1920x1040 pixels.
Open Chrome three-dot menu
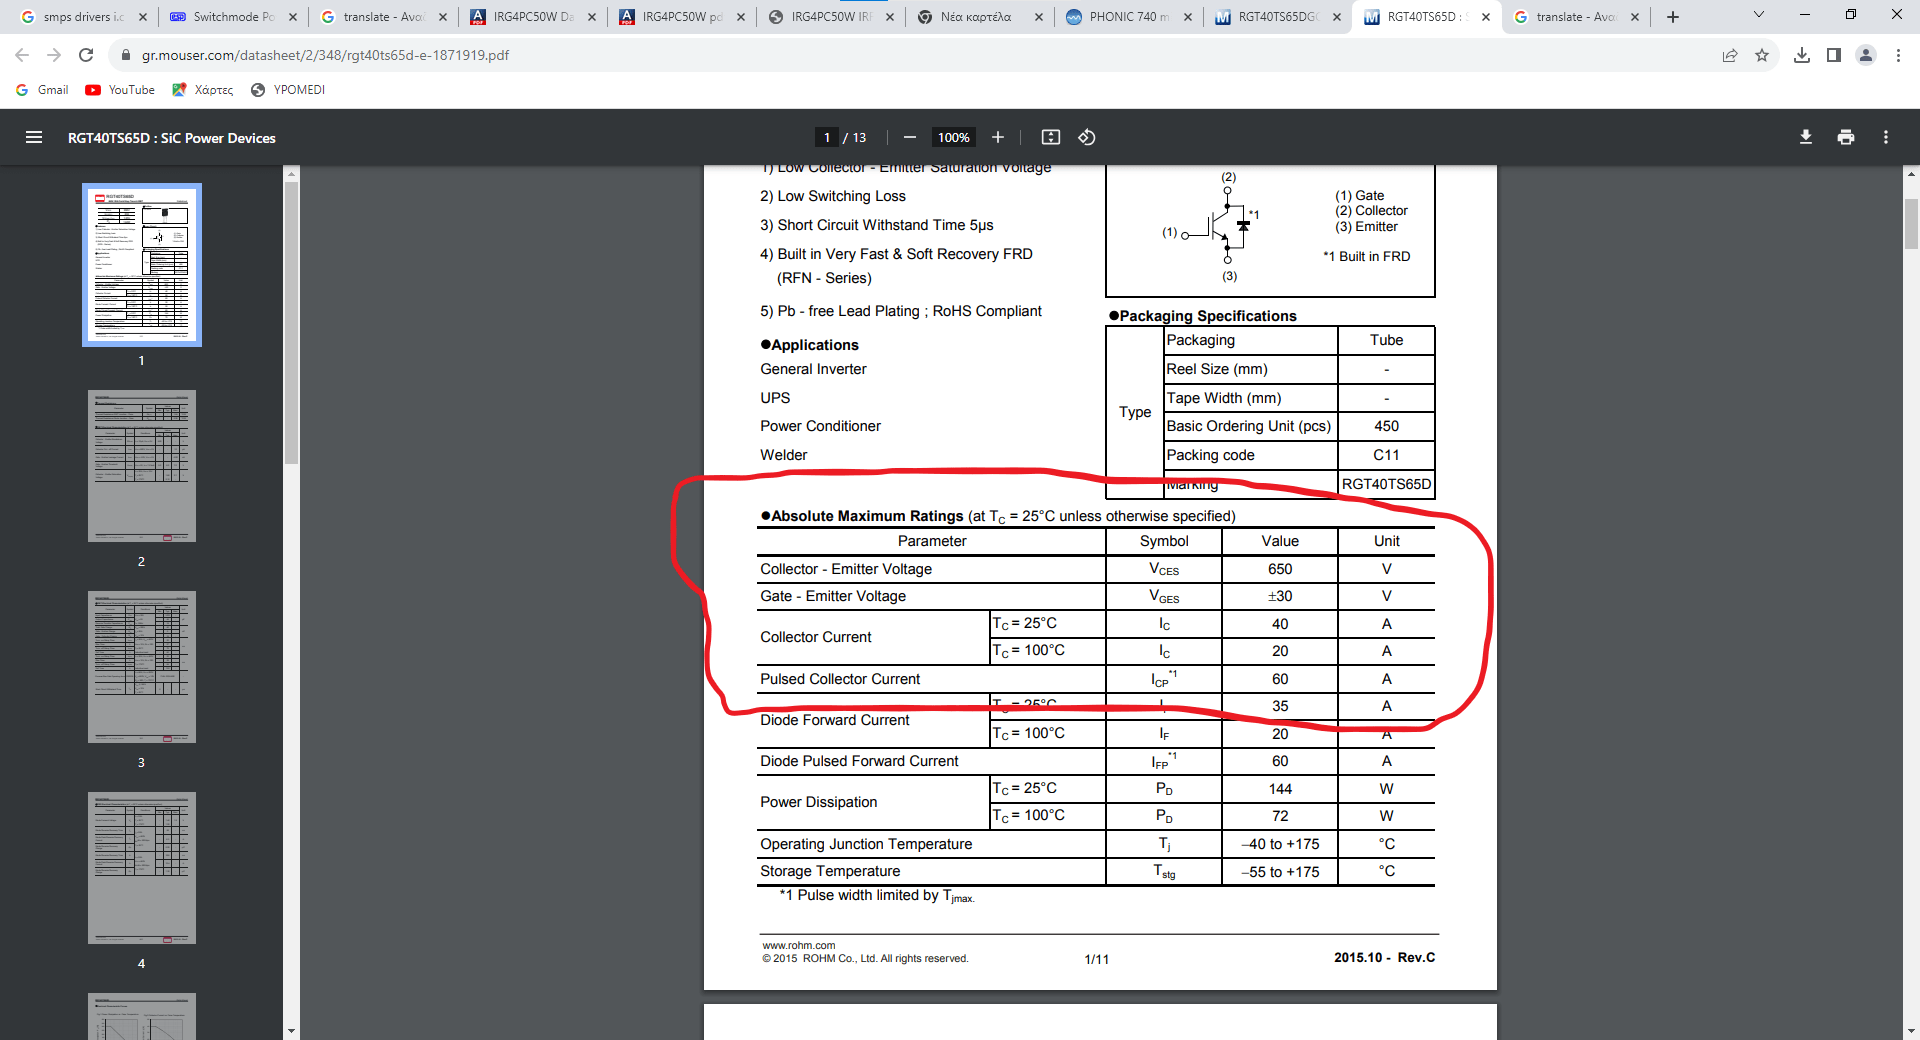tap(1898, 55)
